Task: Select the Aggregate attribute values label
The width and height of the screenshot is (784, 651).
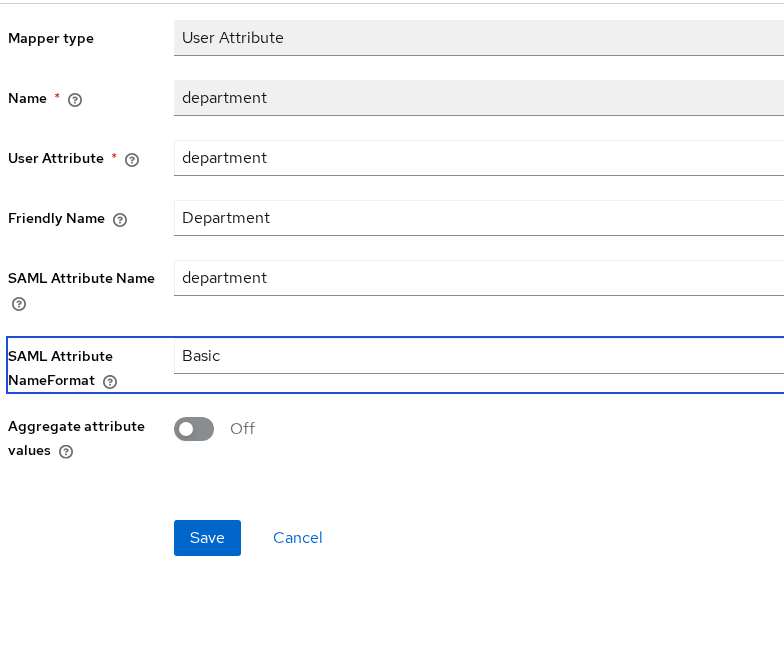Action: 76,438
